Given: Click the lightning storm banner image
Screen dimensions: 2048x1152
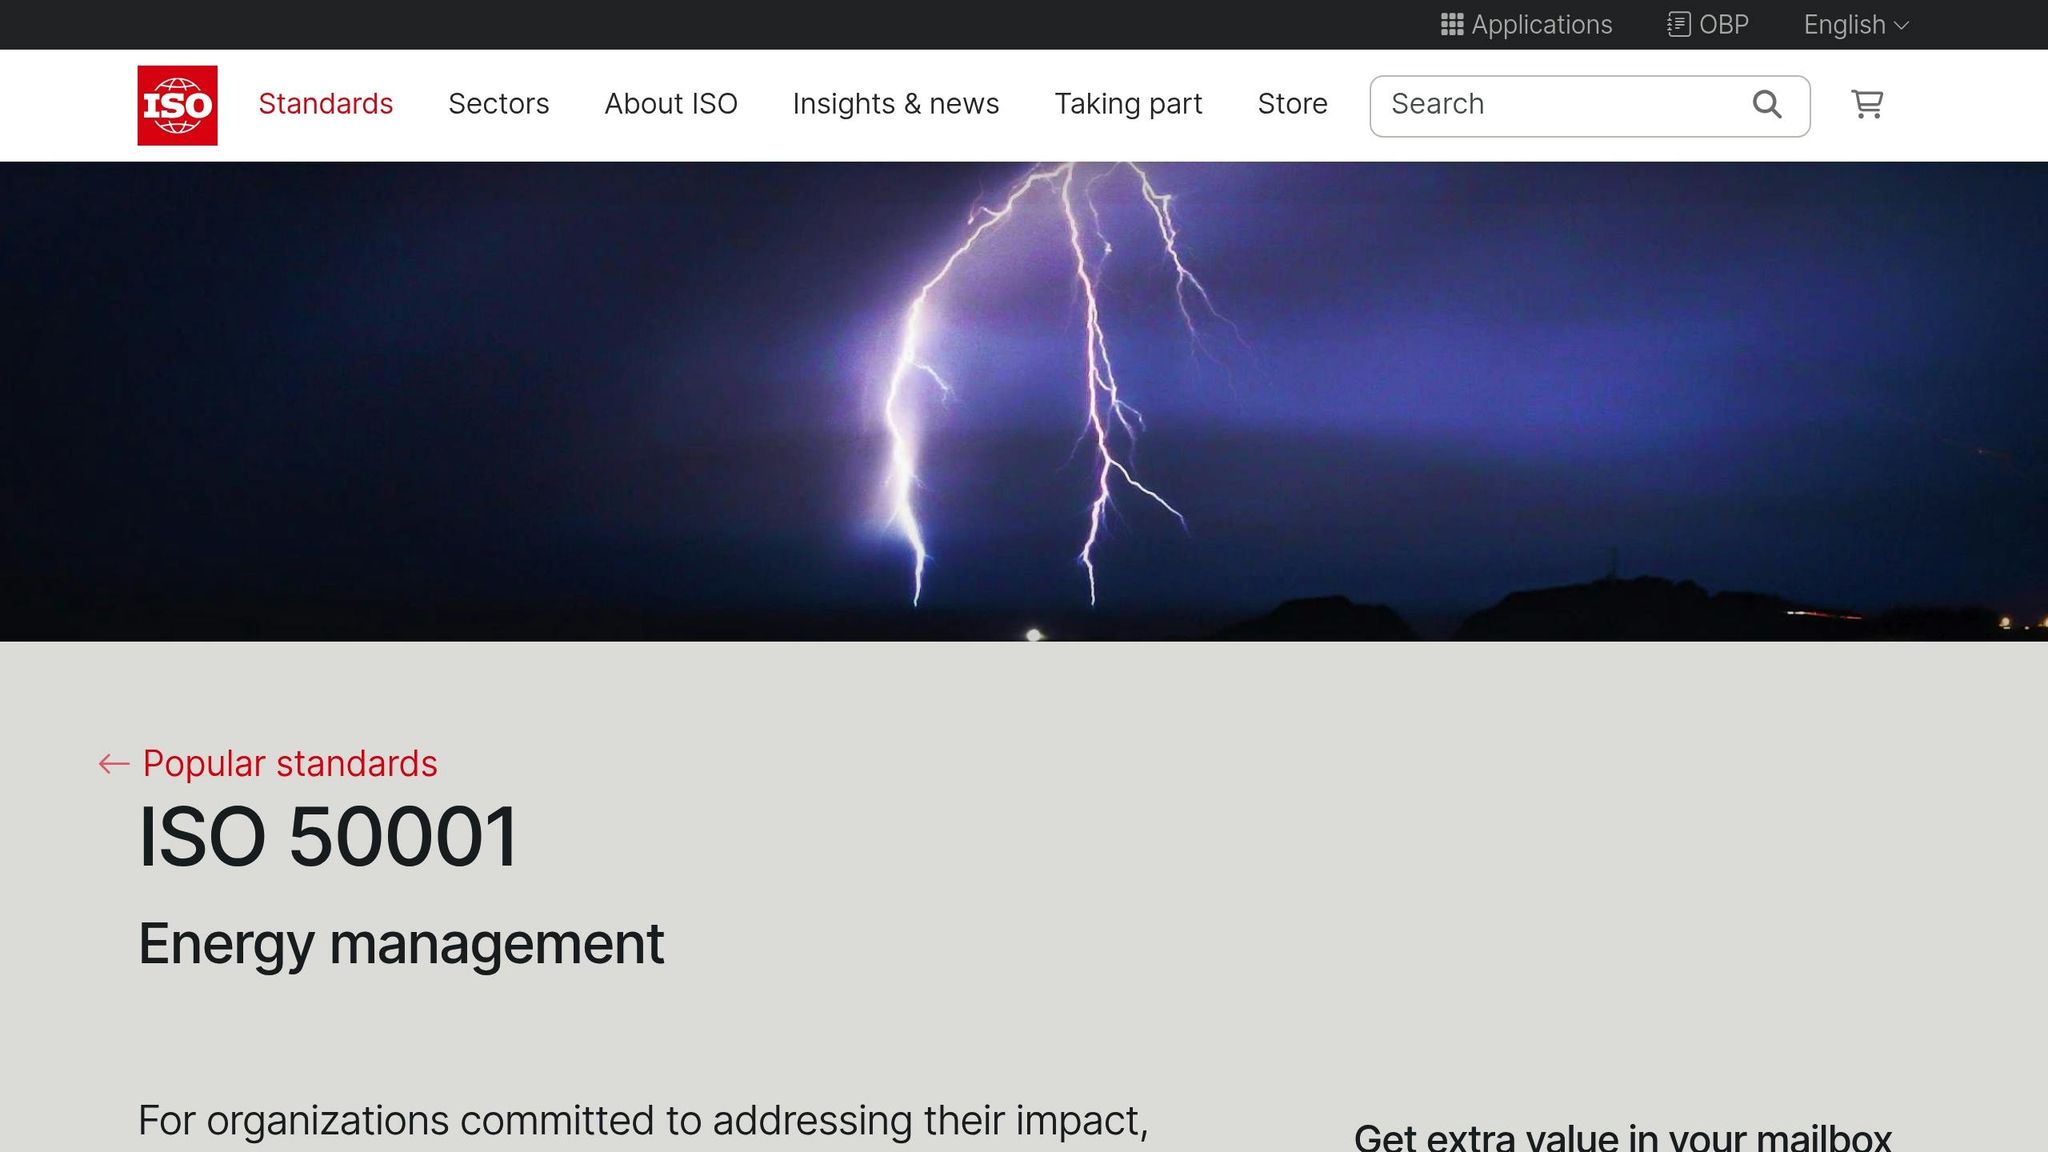Looking at the screenshot, I should 1024,401.
